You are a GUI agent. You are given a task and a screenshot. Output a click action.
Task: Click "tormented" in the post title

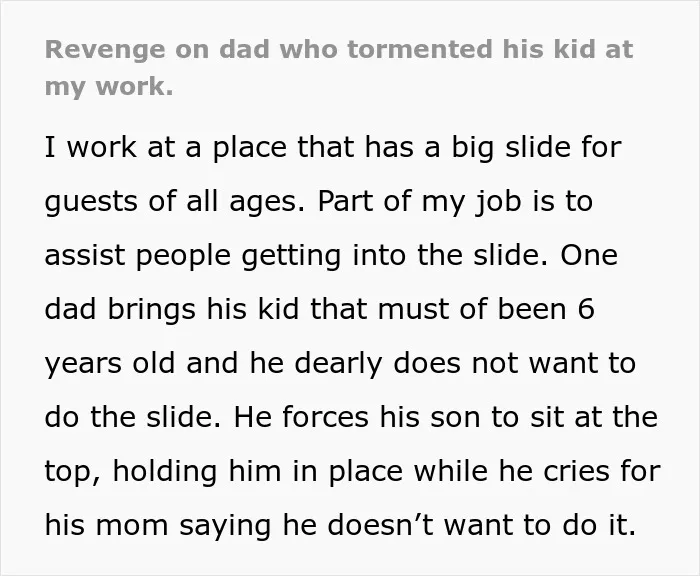point(419,49)
